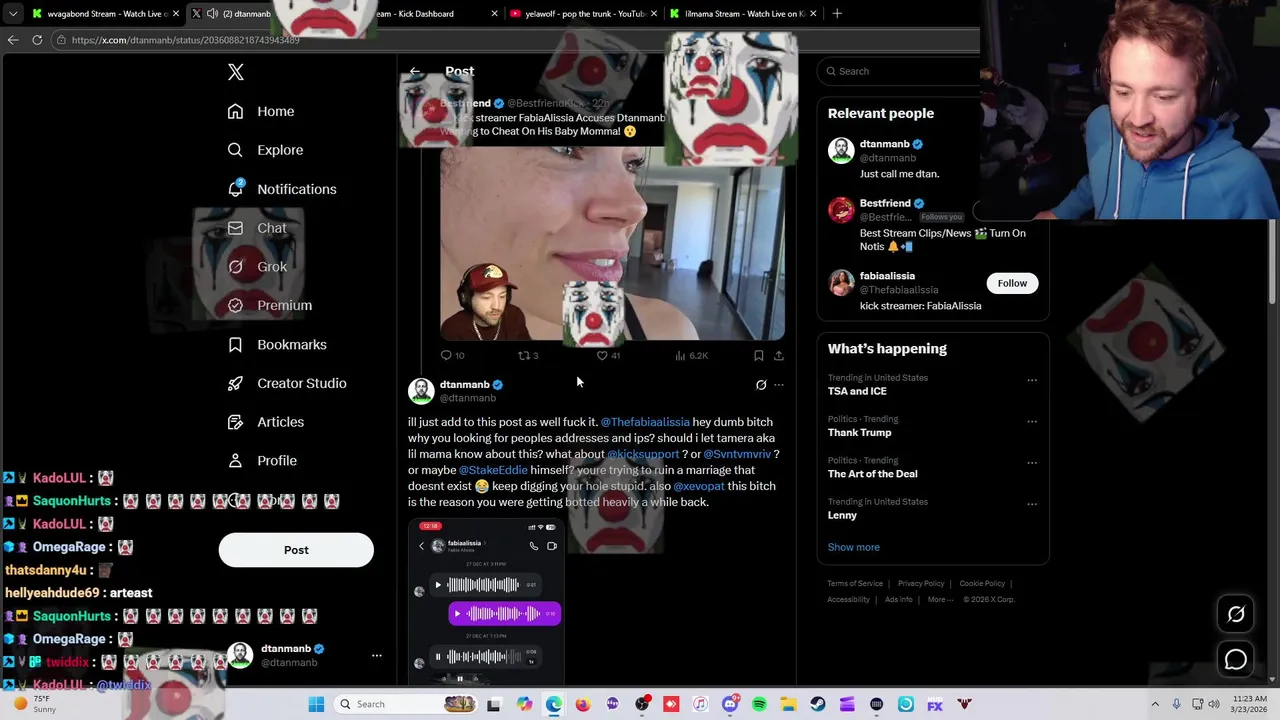Follow fabiaalissia in Relevant people
The height and width of the screenshot is (720, 1280).
[1012, 283]
